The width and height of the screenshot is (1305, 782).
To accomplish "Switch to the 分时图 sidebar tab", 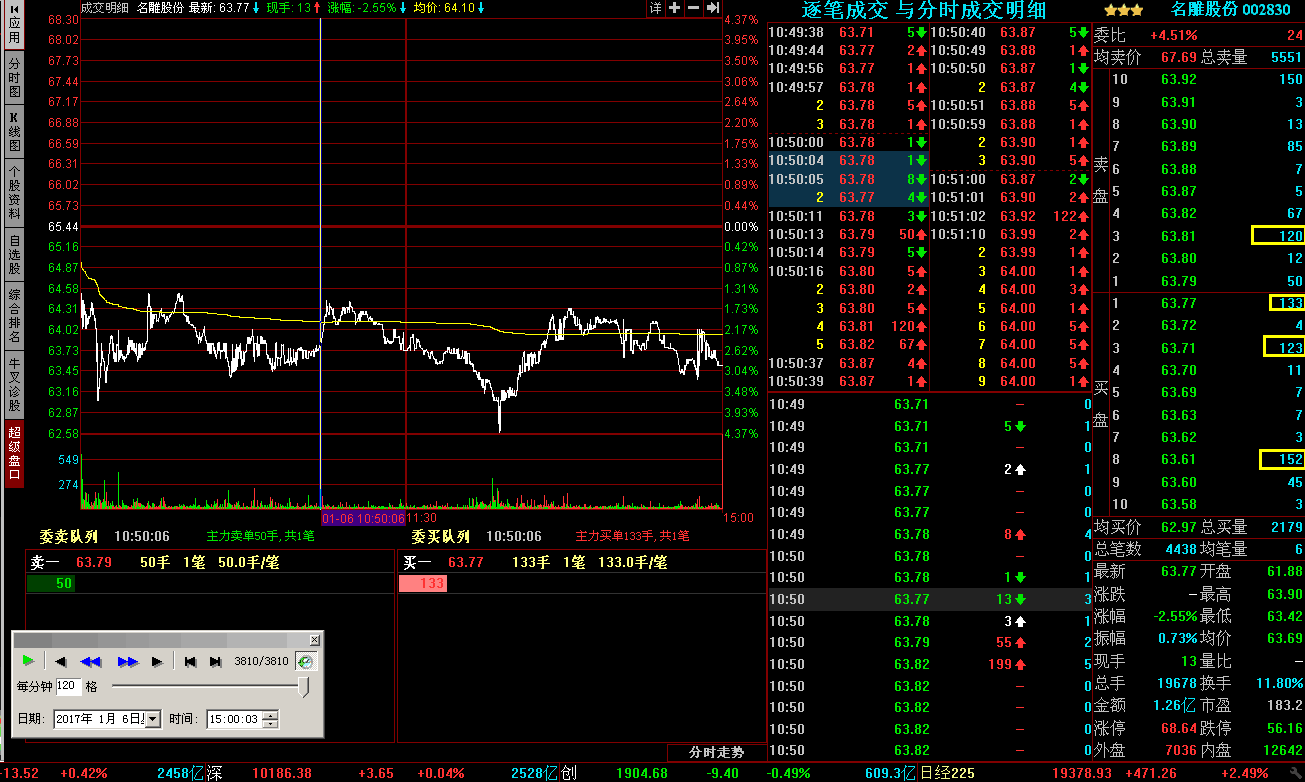I will pos(14,77).
